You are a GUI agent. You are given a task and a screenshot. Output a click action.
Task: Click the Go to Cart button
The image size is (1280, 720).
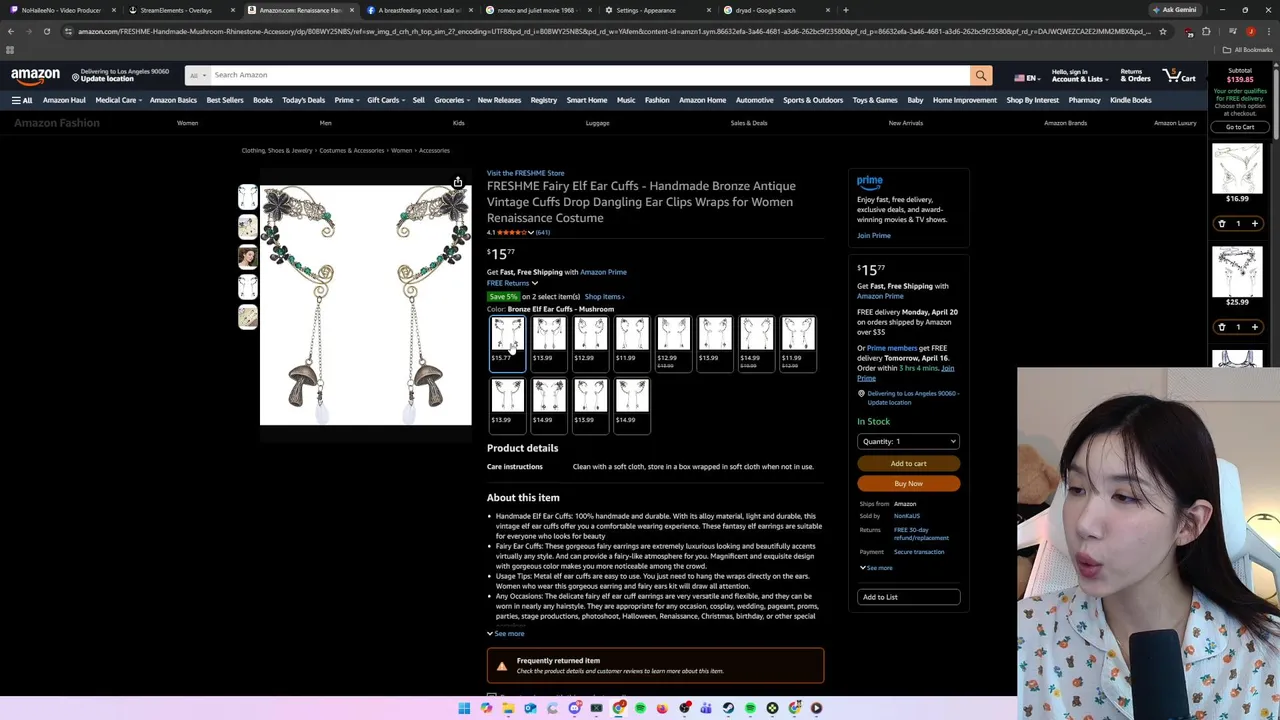click(x=1240, y=127)
